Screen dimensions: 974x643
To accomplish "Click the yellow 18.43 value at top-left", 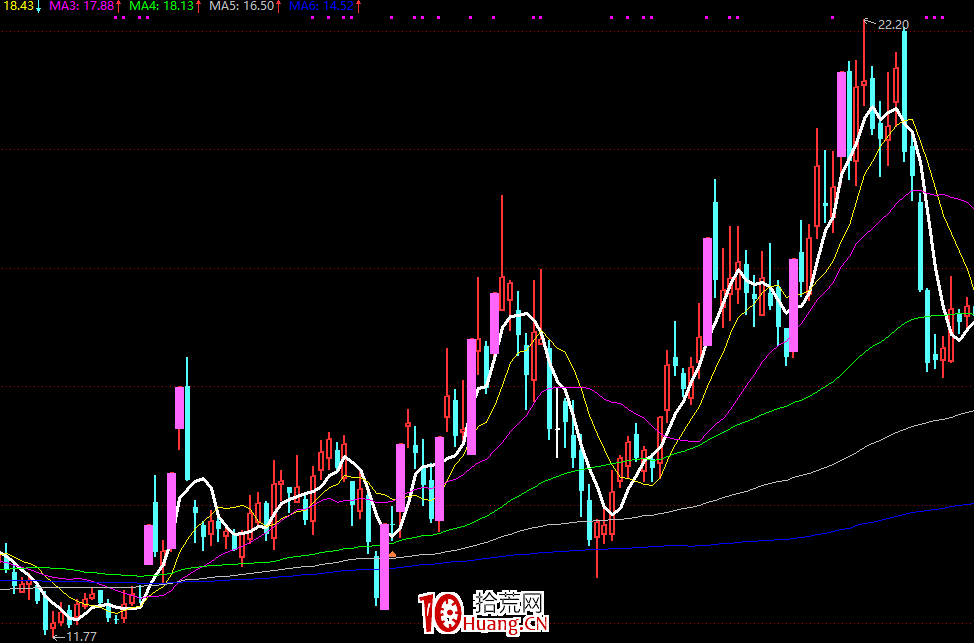I will point(17,6).
